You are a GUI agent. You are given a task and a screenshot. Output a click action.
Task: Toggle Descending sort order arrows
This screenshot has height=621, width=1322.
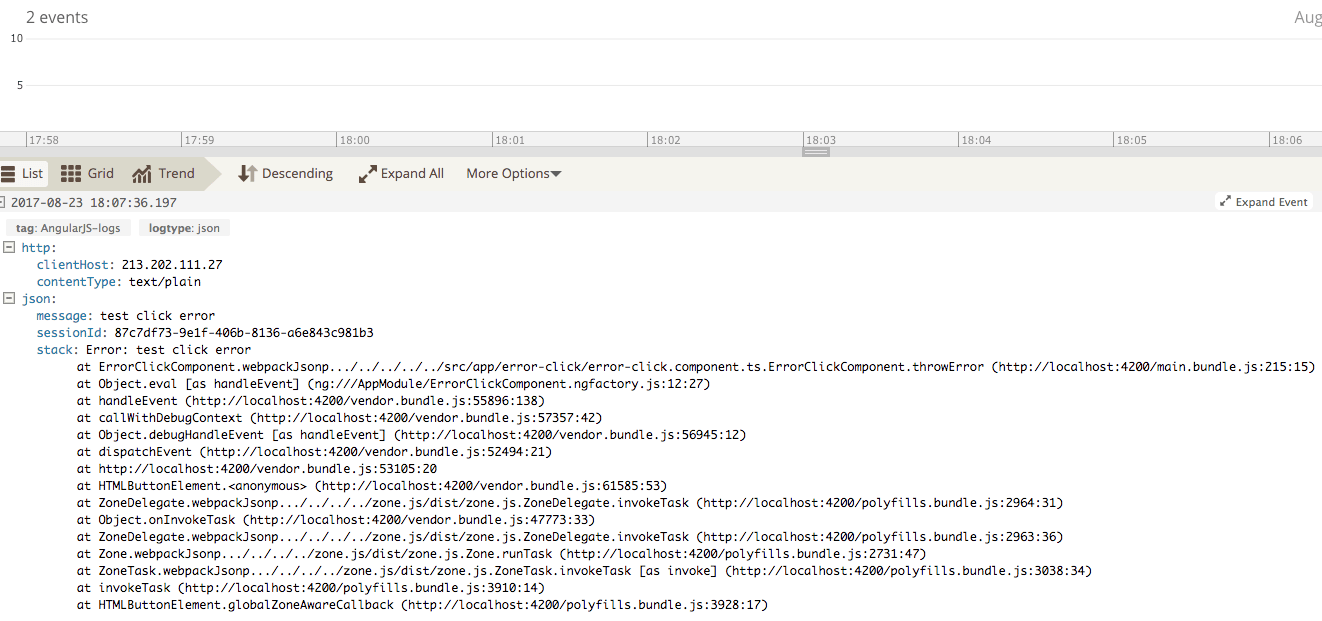[x=247, y=174]
